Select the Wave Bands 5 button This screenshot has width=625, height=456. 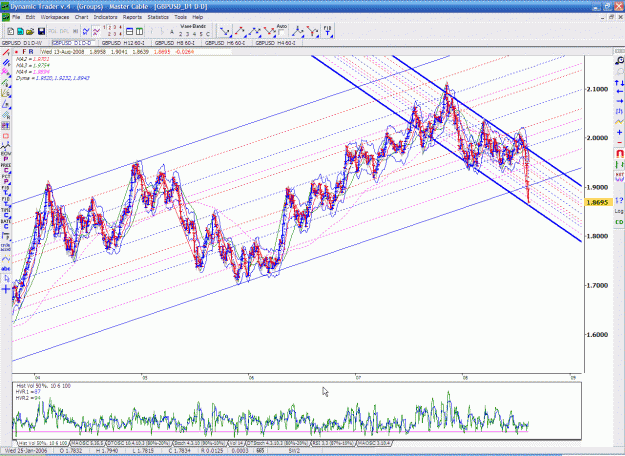201,34
